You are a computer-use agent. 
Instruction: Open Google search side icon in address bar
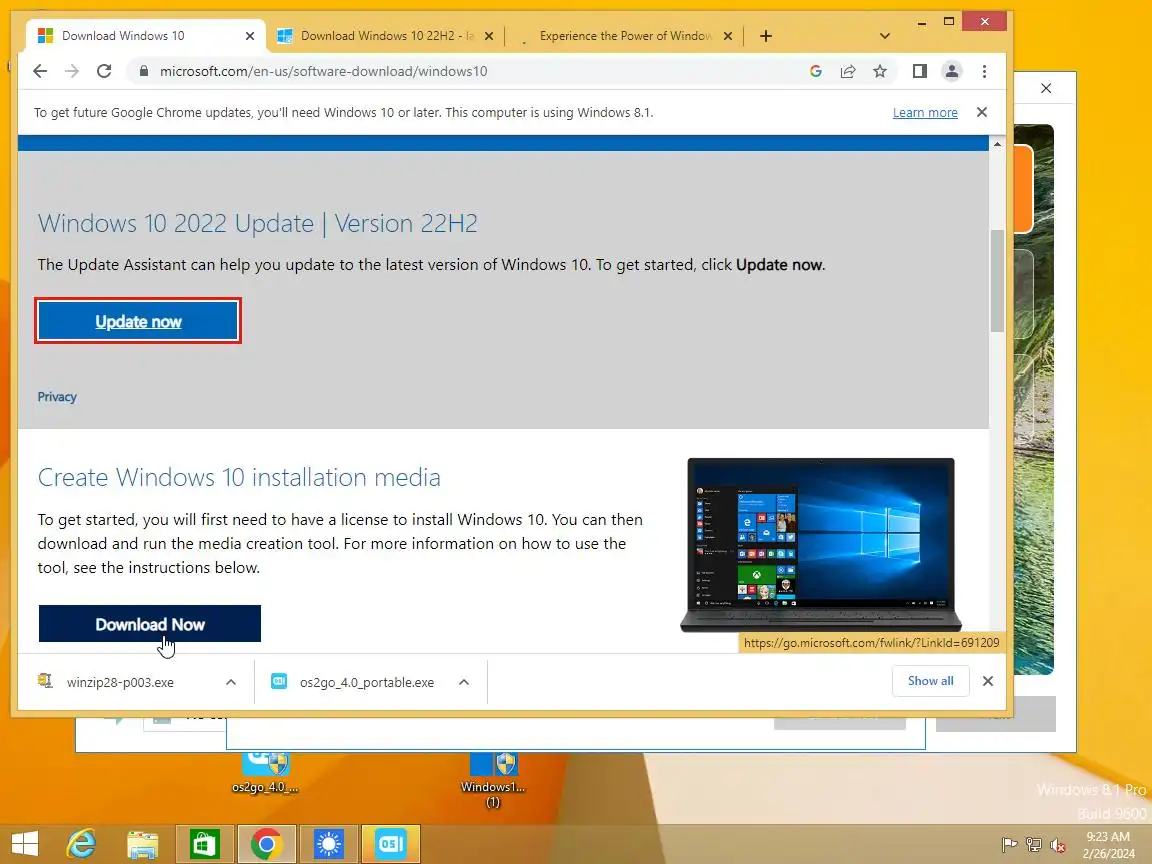pos(816,71)
